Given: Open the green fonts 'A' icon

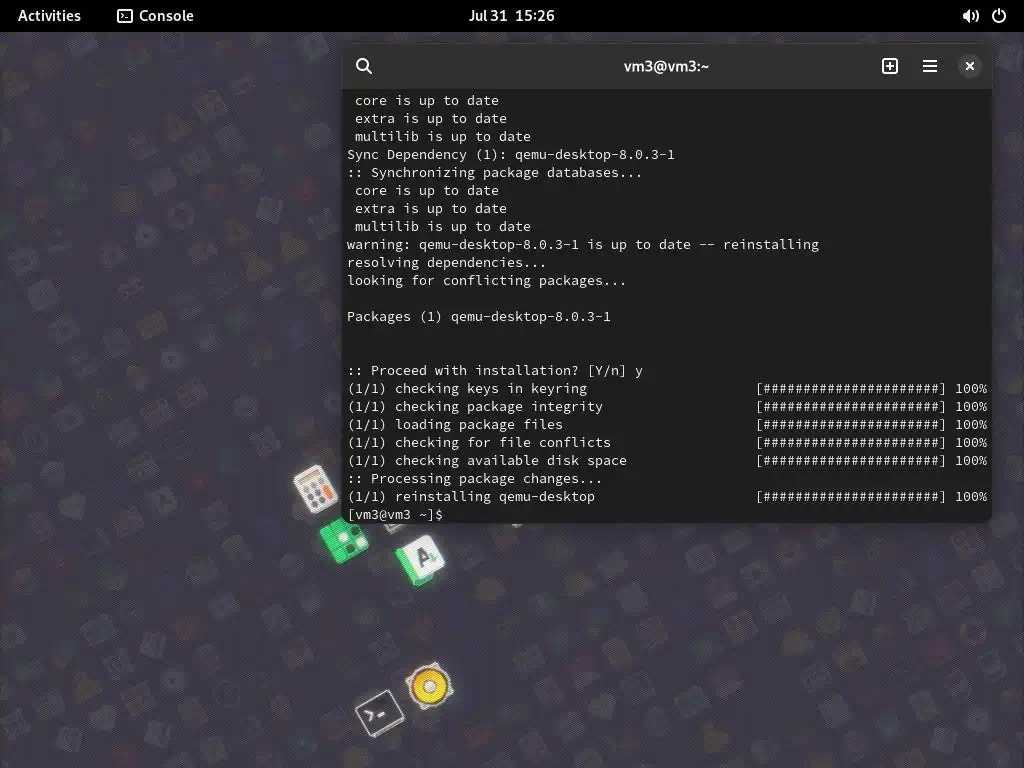Looking at the screenshot, I should click(x=420, y=560).
